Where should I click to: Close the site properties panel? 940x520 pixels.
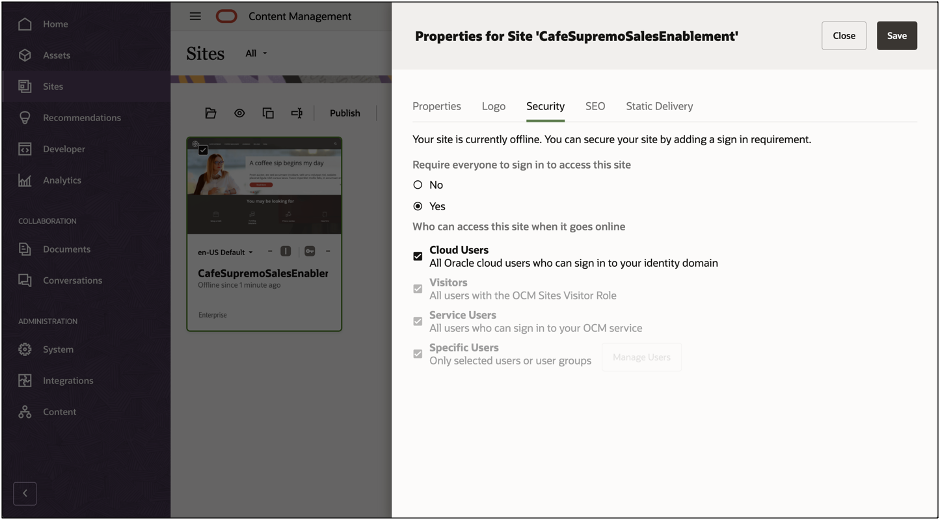click(x=843, y=35)
